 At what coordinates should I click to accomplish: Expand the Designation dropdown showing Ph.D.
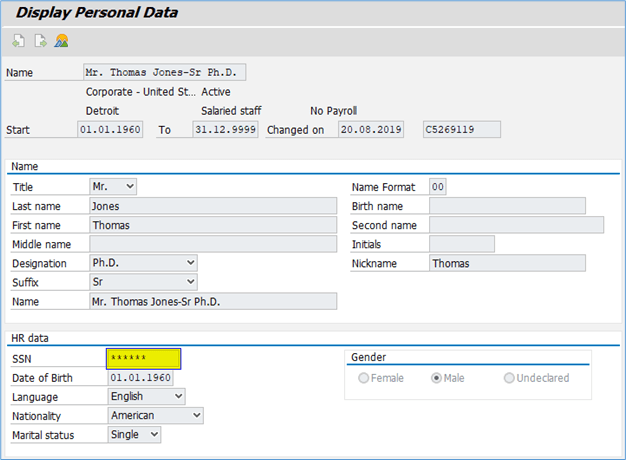tap(143, 263)
